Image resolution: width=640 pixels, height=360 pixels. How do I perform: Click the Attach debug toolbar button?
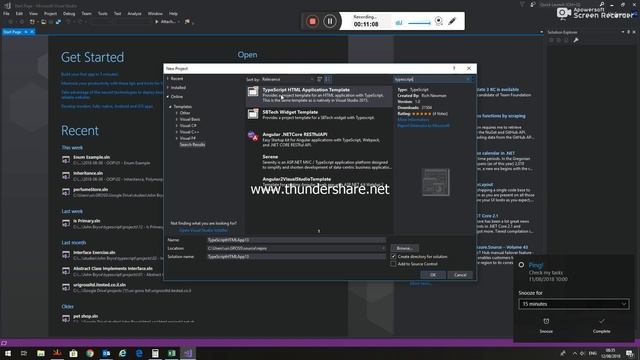point(167,22)
